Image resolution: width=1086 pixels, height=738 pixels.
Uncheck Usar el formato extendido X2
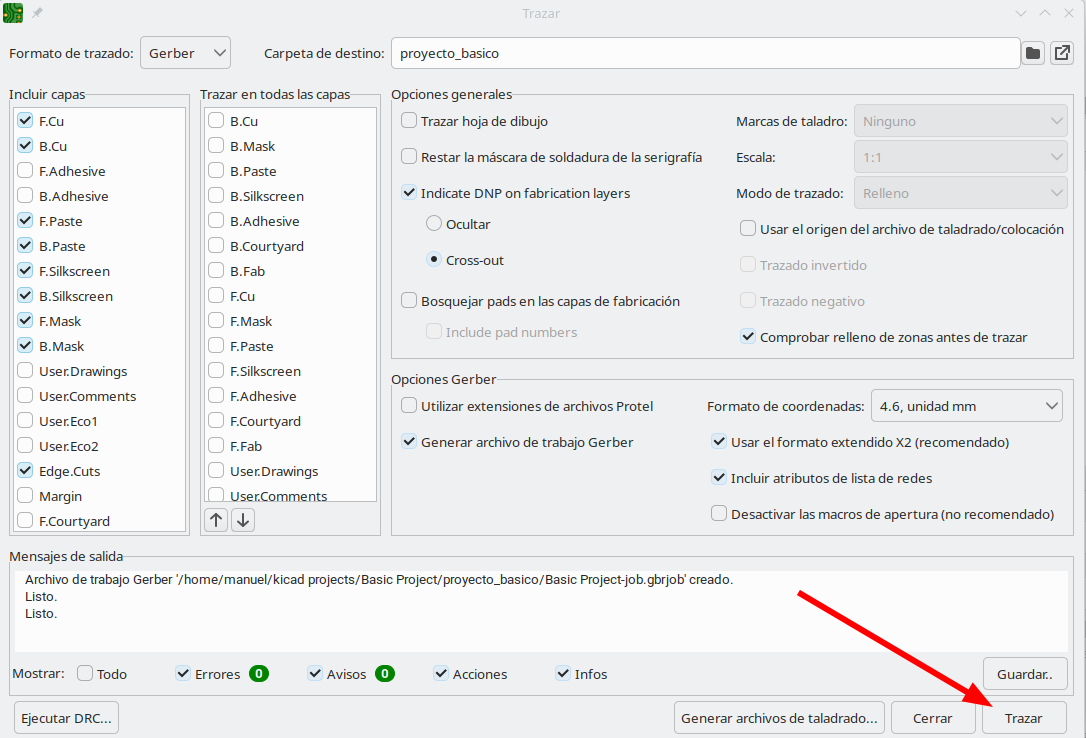pos(719,442)
